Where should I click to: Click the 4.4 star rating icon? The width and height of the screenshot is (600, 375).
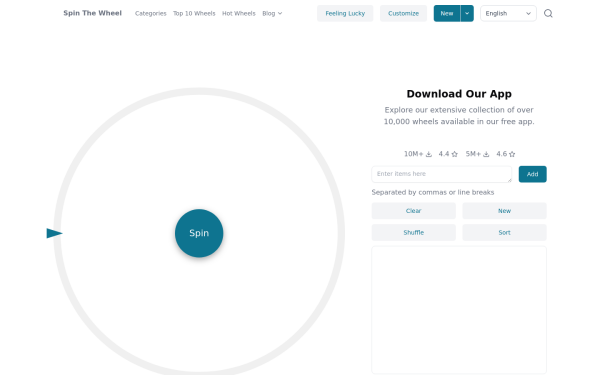[x=454, y=154]
